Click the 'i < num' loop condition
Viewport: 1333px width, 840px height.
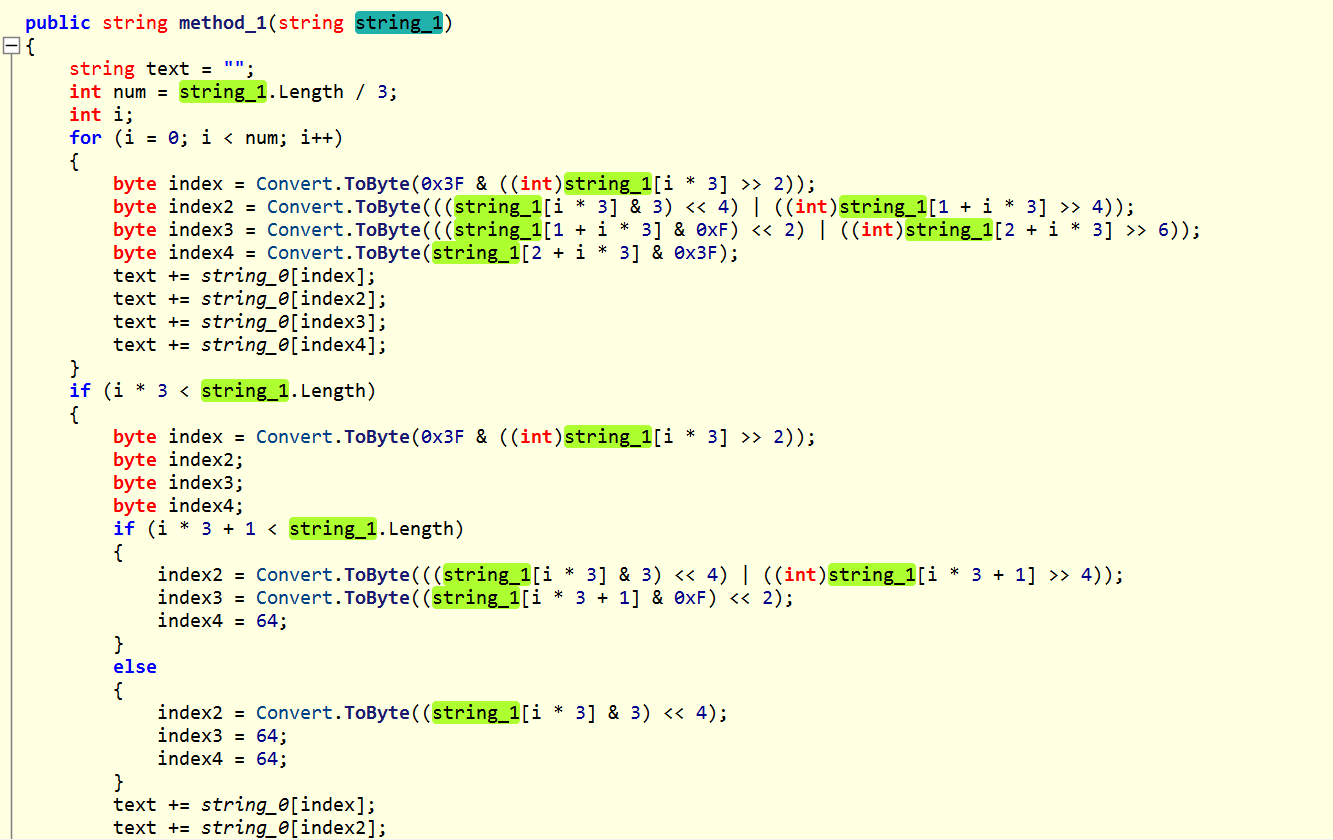[240, 138]
